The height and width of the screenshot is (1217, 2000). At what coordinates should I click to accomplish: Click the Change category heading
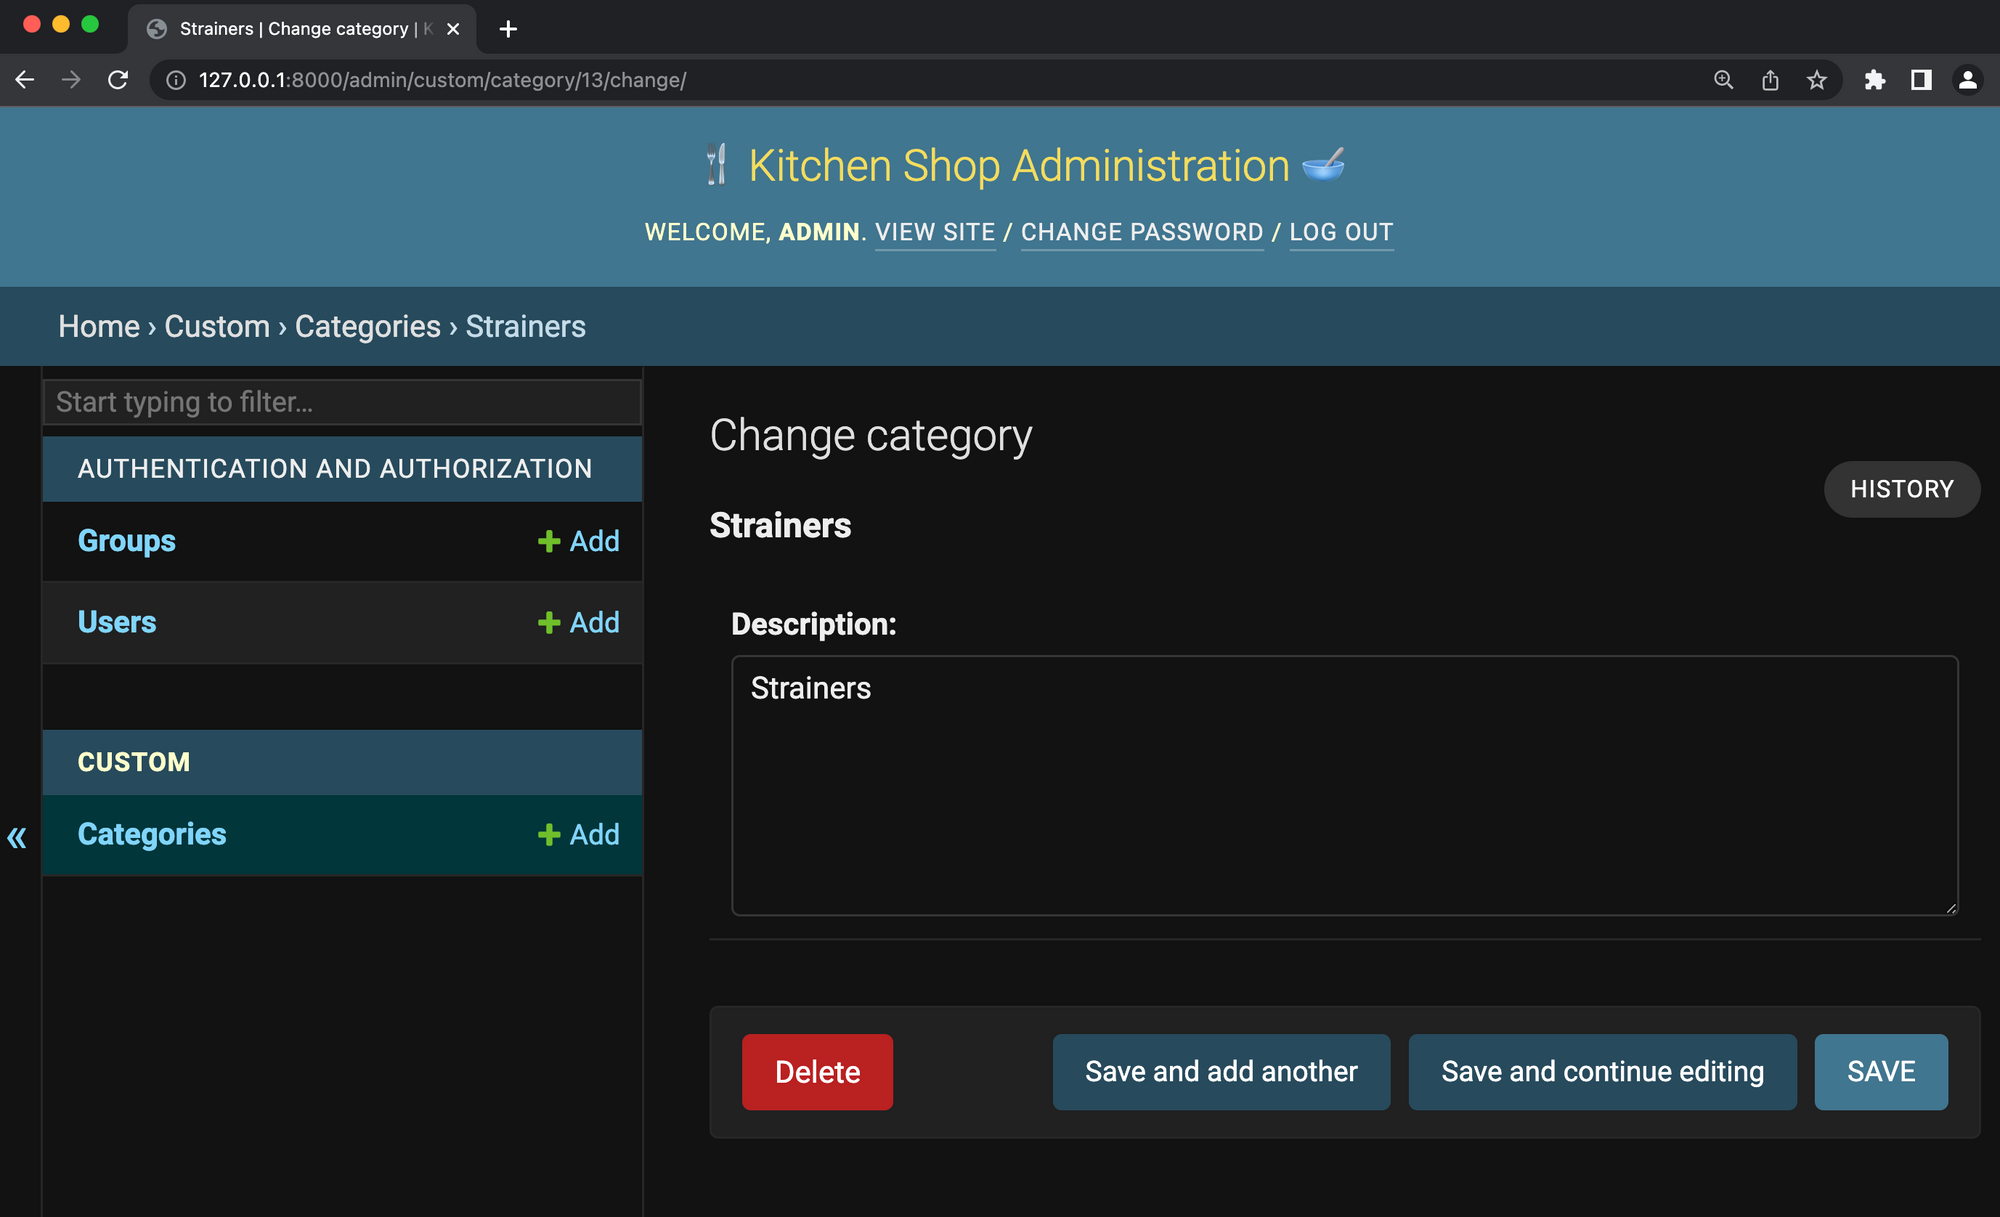pyautogui.click(x=871, y=436)
